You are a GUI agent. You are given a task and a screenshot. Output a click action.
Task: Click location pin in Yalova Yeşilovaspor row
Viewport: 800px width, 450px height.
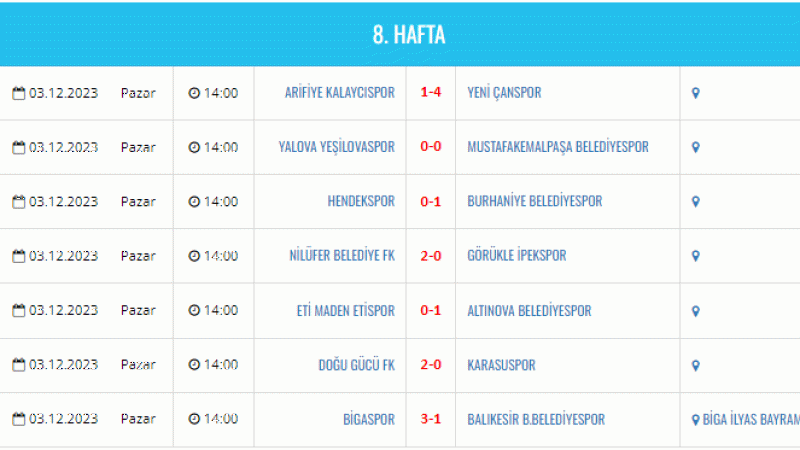(x=695, y=147)
